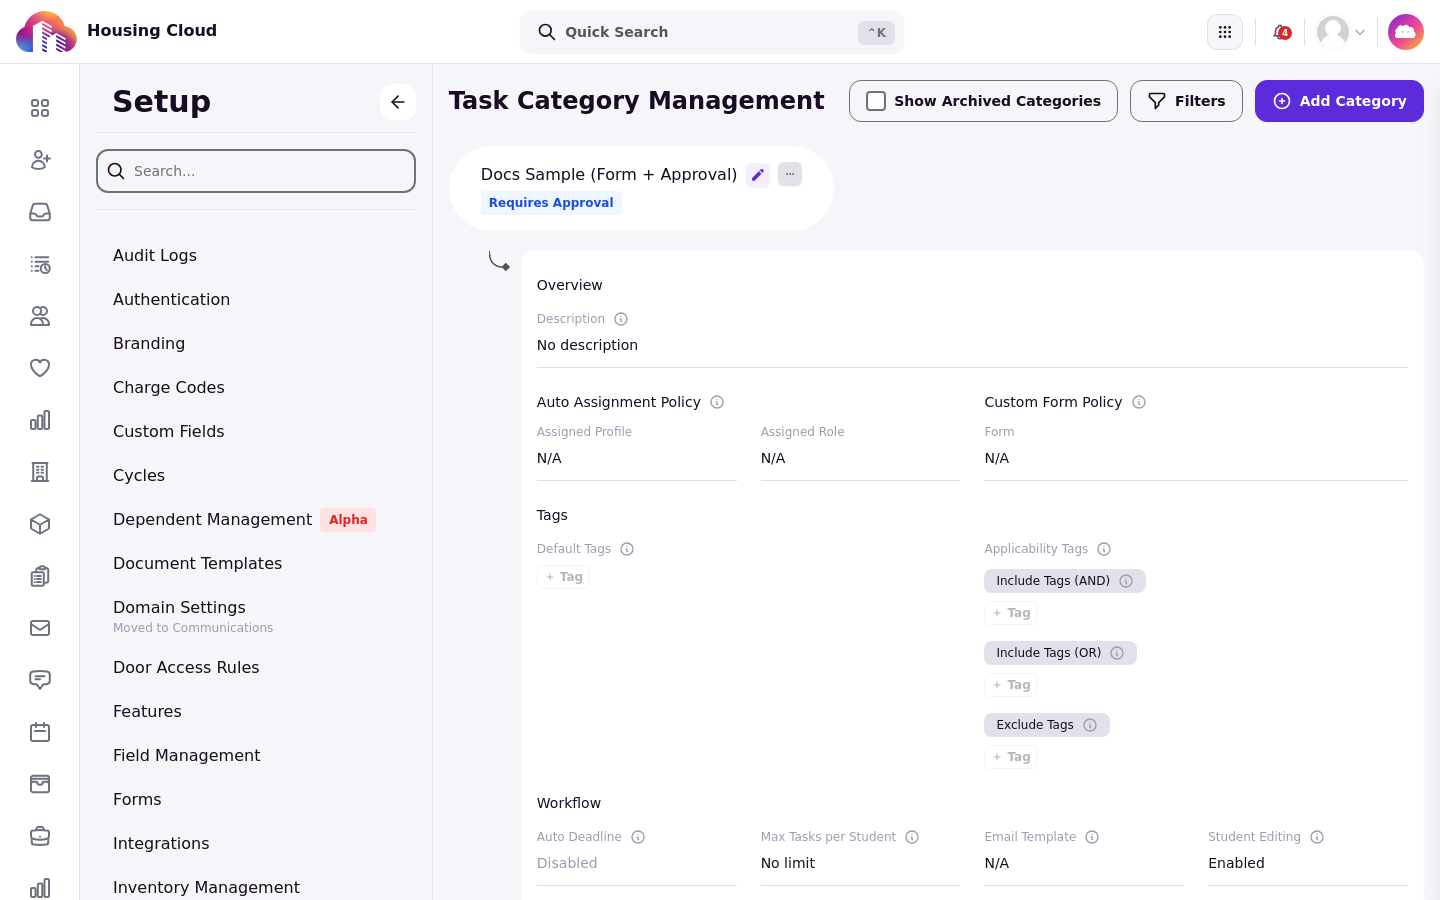Open notifications bell with red badge
This screenshot has height=900, width=1440.
click(x=1281, y=32)
